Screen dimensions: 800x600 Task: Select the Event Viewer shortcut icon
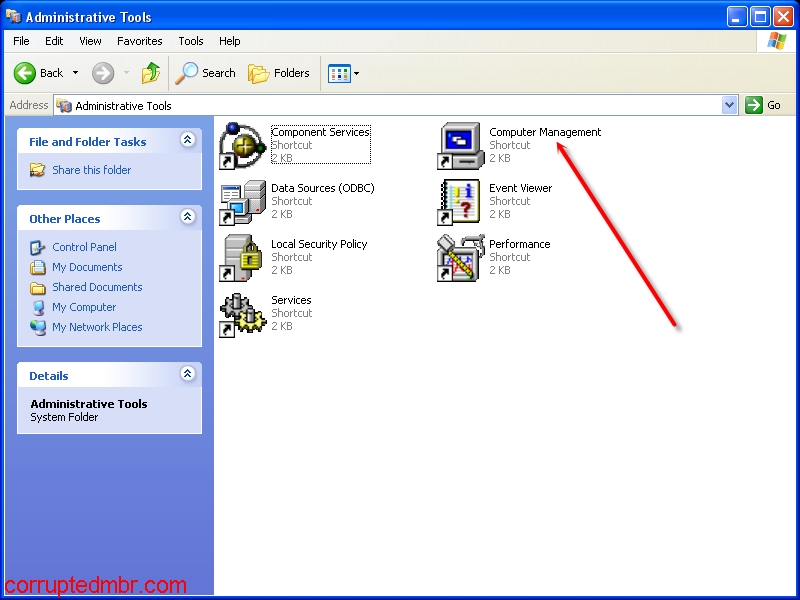pyautogui.click(x=460, y=201)
